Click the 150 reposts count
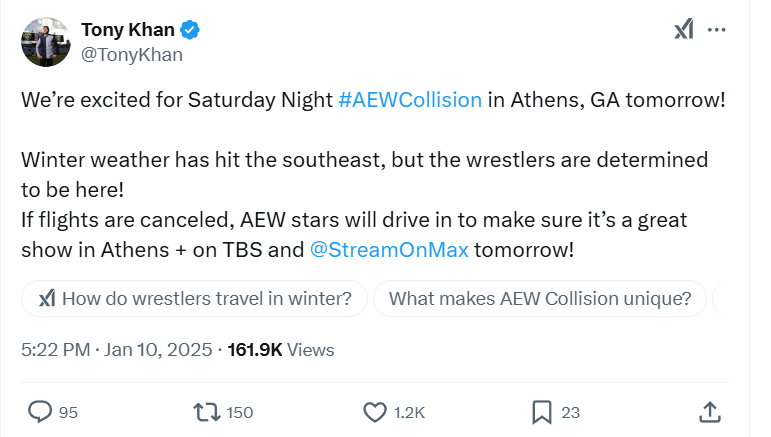Viewport: 771px width, 437px height. click(240, 412)
